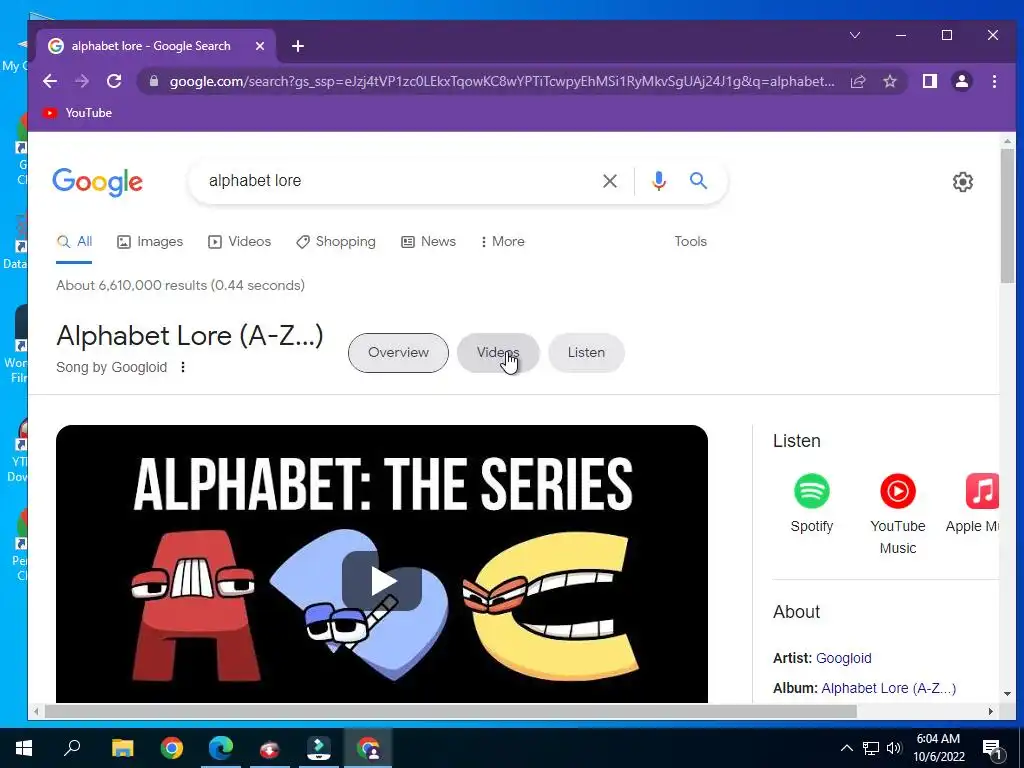Bookmark this tab with the star icon
The height and width of the screenshot is (768, 1024).
point(889,81)
